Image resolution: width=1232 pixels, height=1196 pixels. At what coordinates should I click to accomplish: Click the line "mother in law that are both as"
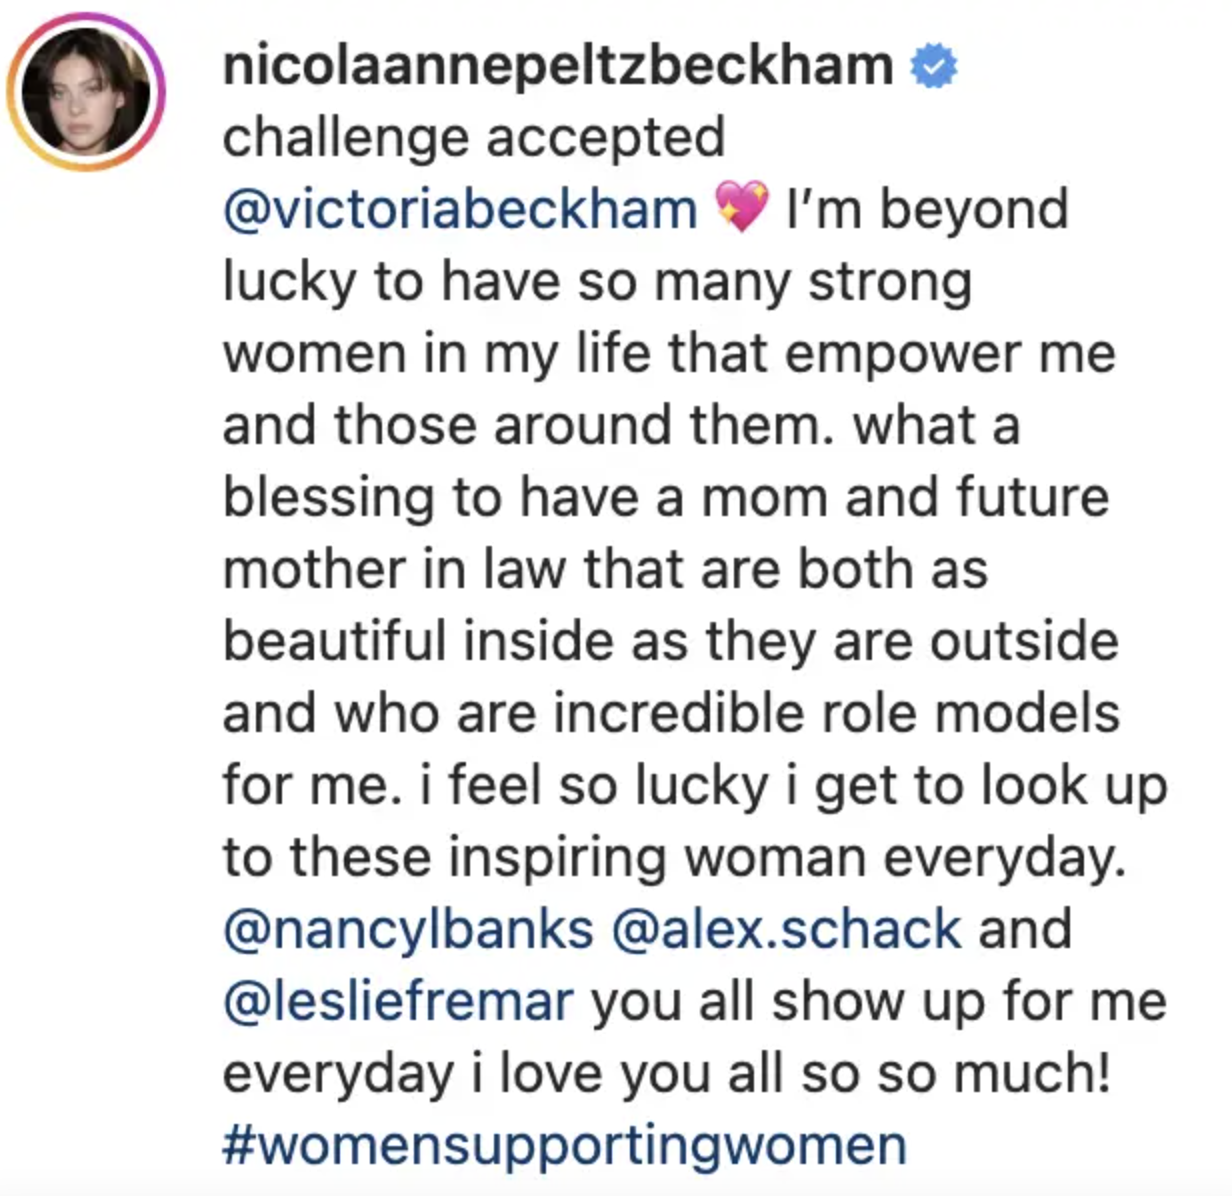(605, 570)
